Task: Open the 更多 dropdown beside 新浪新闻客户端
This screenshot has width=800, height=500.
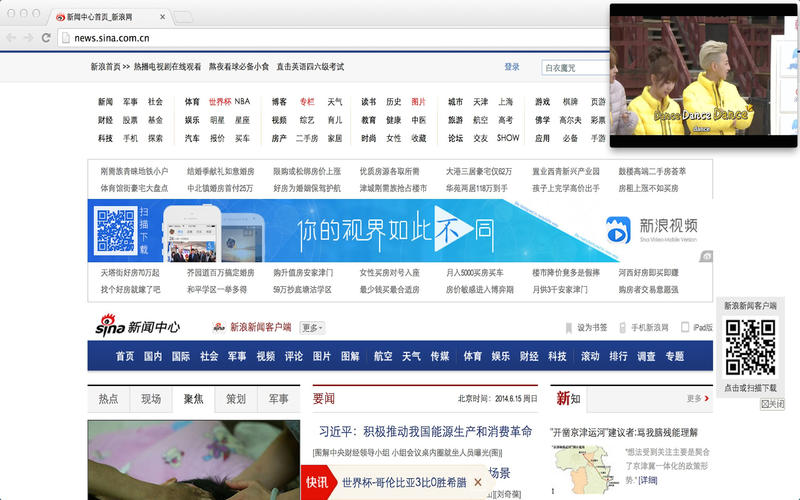Action: pos(312,328)
